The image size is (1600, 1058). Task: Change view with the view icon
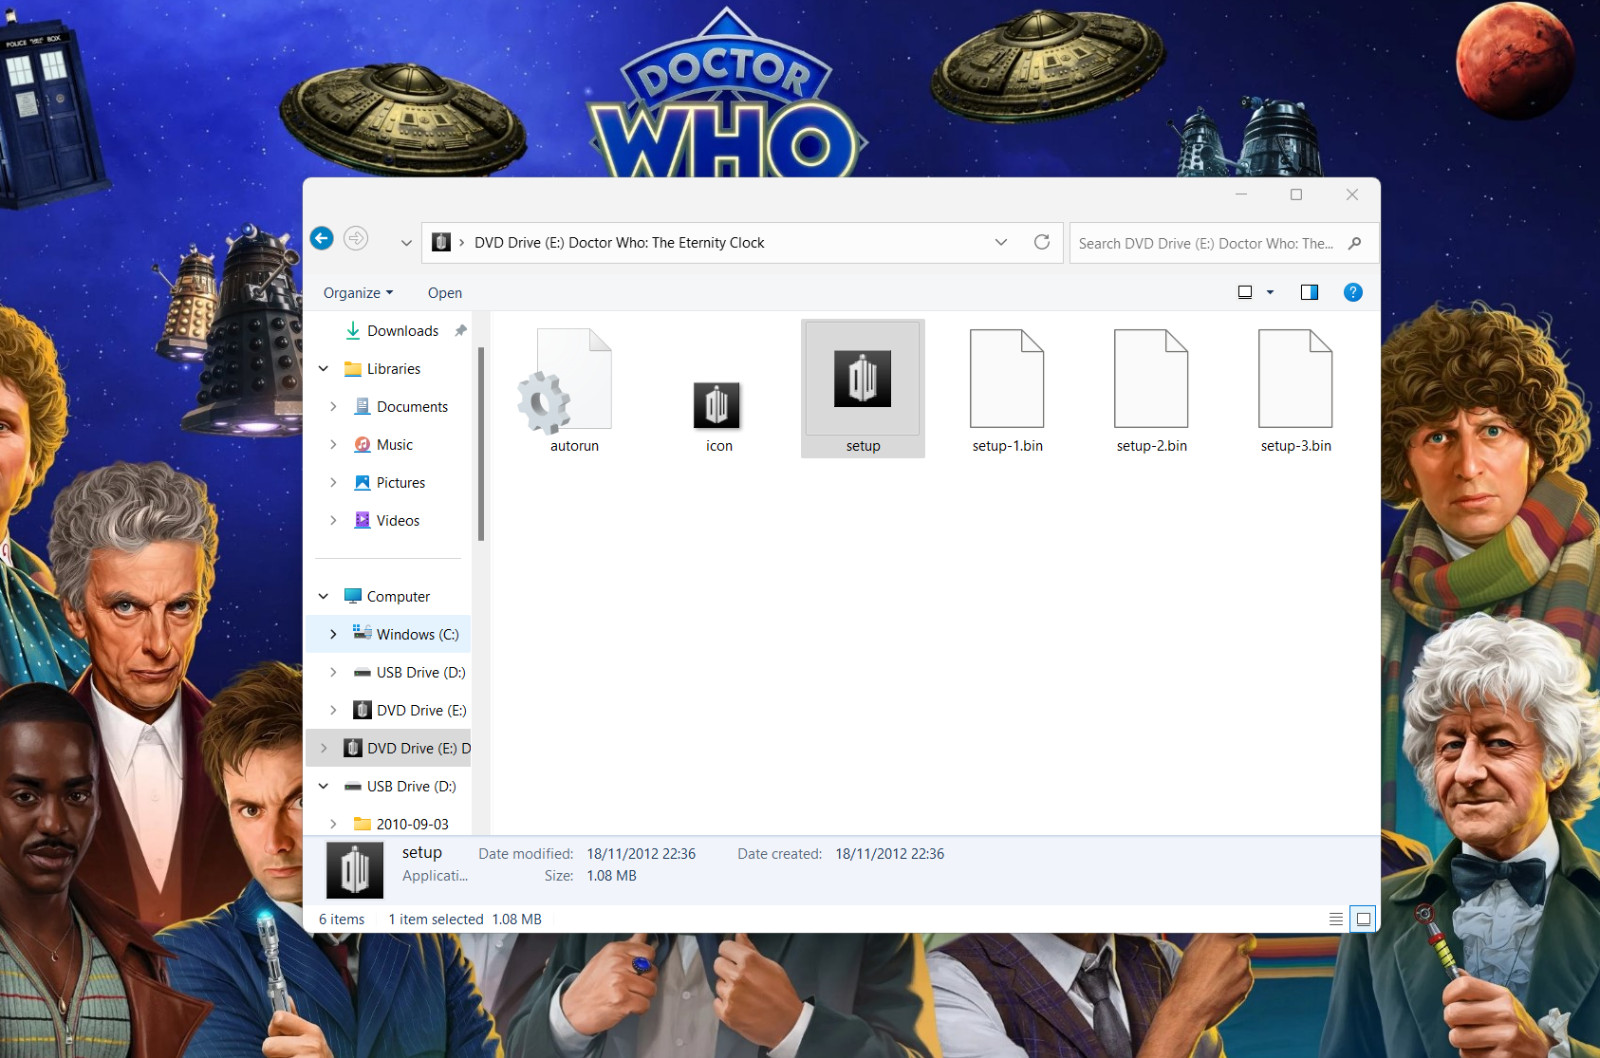[1245, 292]
